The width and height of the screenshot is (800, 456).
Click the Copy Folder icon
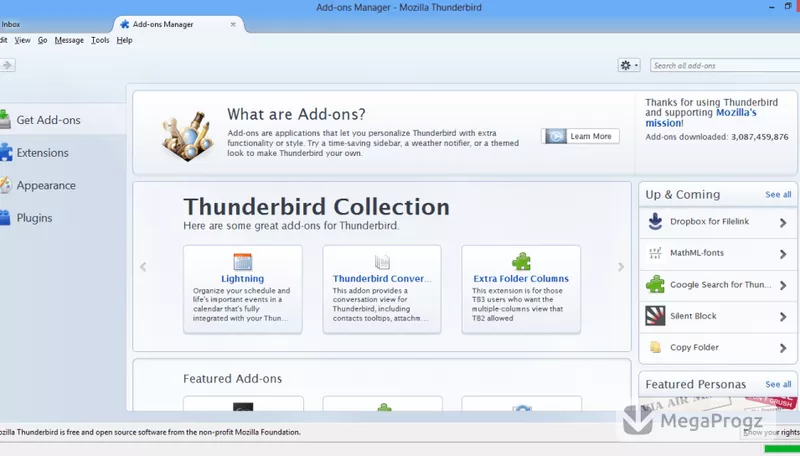(655, 347)
